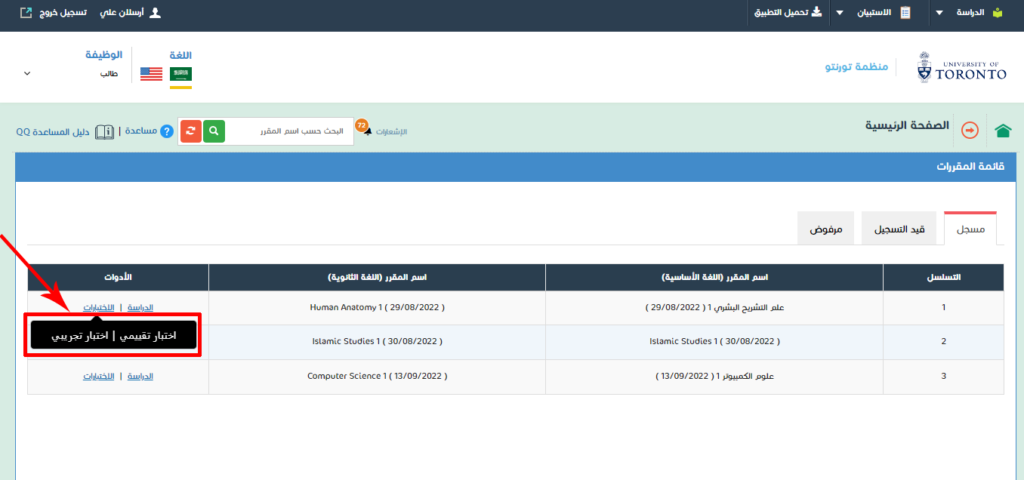Open the مرفوض tab
1024x480 pixels.
click(826, 229)
